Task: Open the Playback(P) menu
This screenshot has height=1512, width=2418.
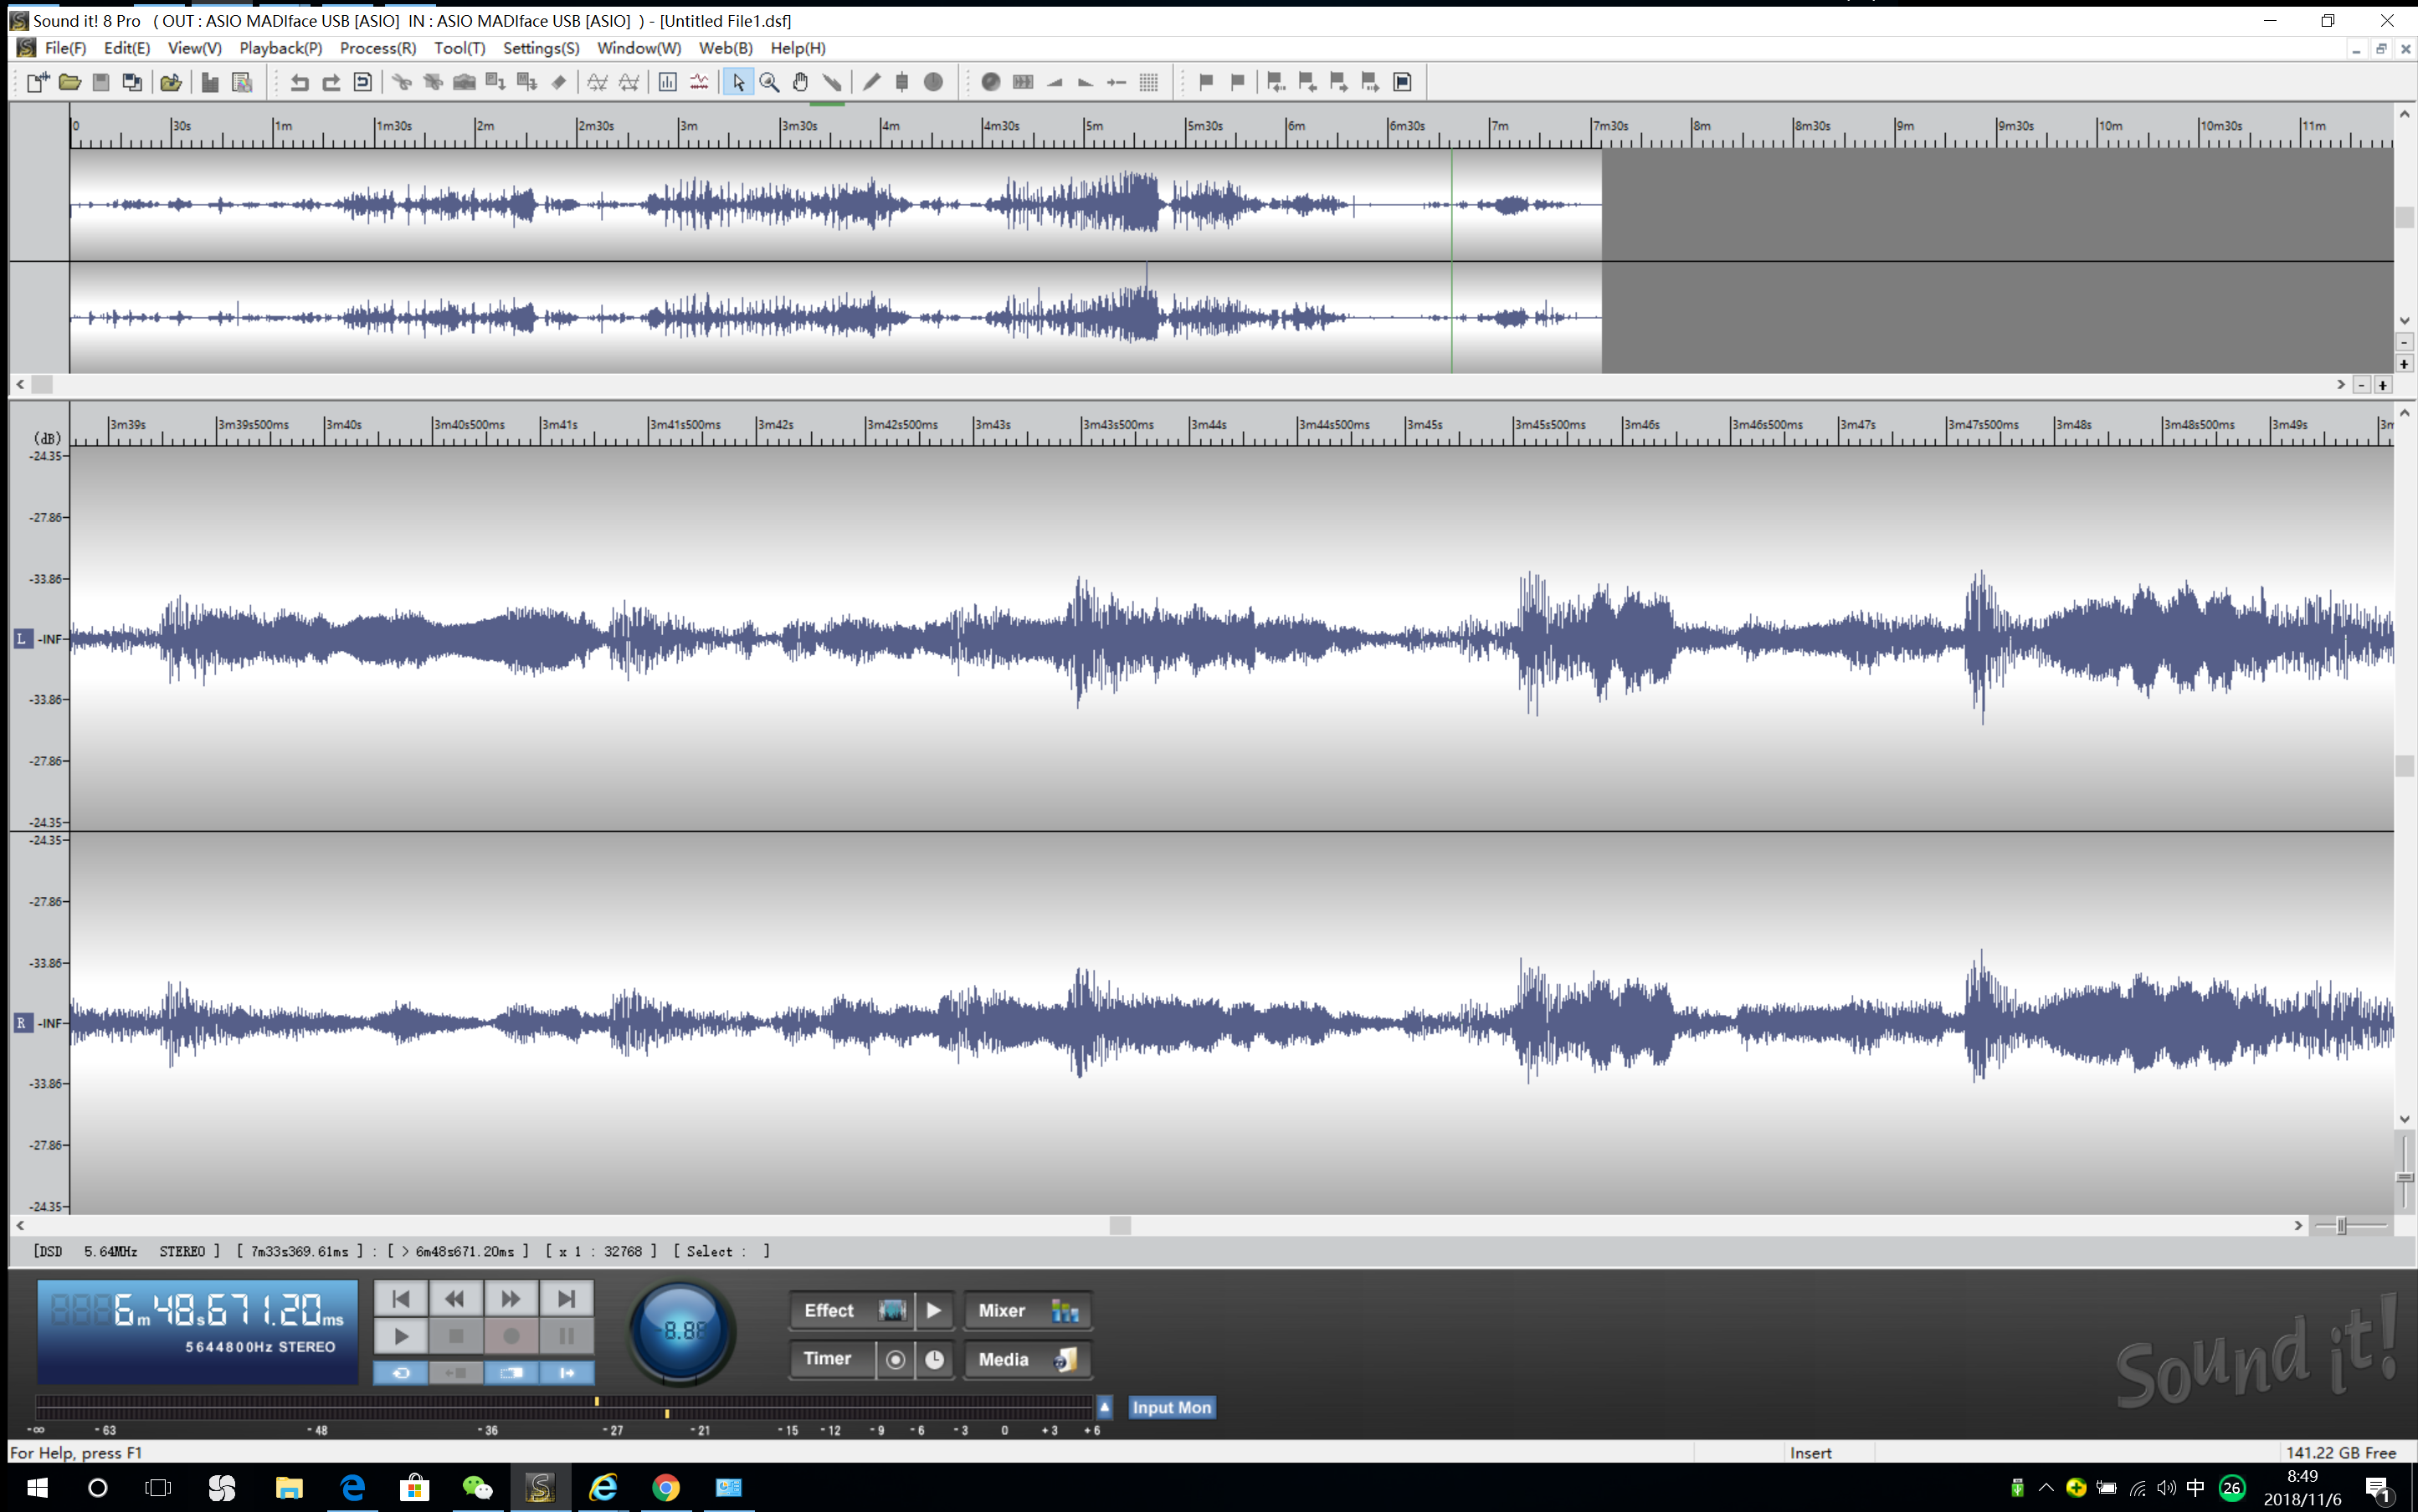Action: click(281, 48)
